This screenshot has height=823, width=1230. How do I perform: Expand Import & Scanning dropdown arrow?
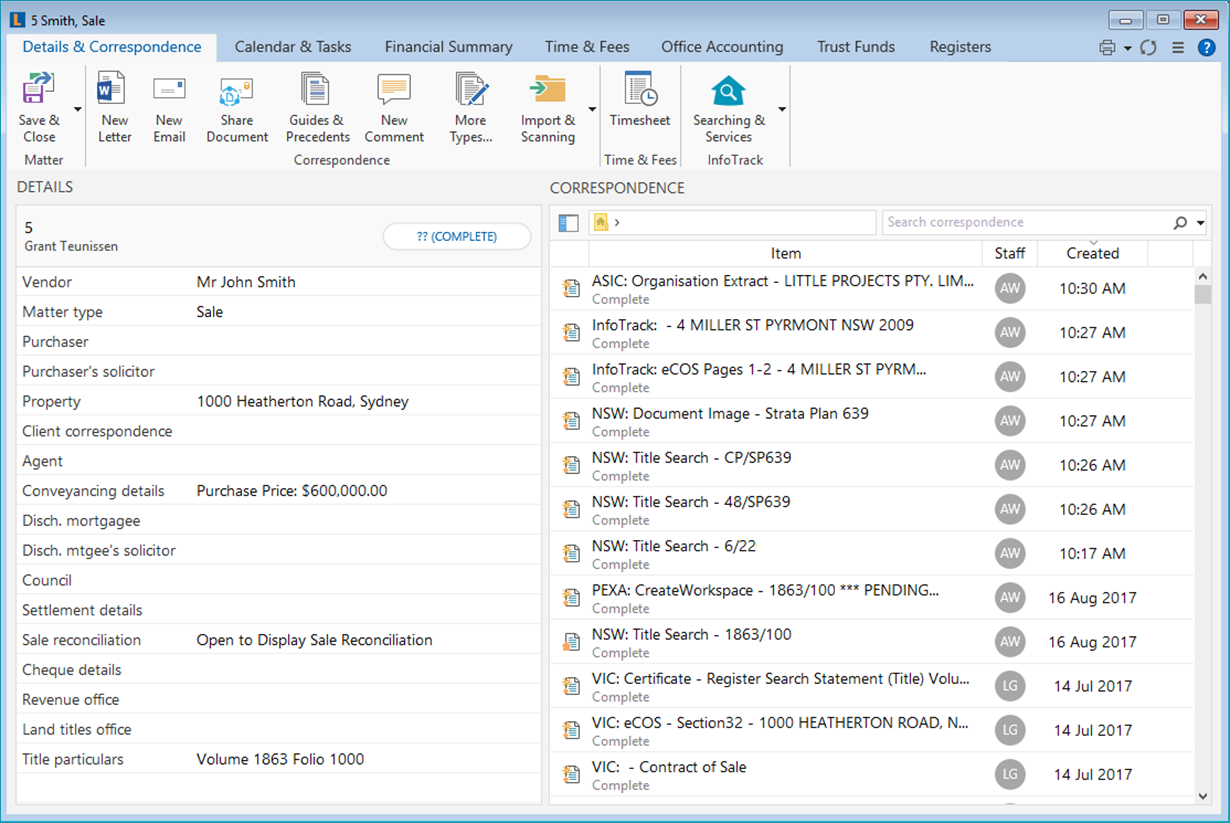pyautogui.click(x=592, y=109)
